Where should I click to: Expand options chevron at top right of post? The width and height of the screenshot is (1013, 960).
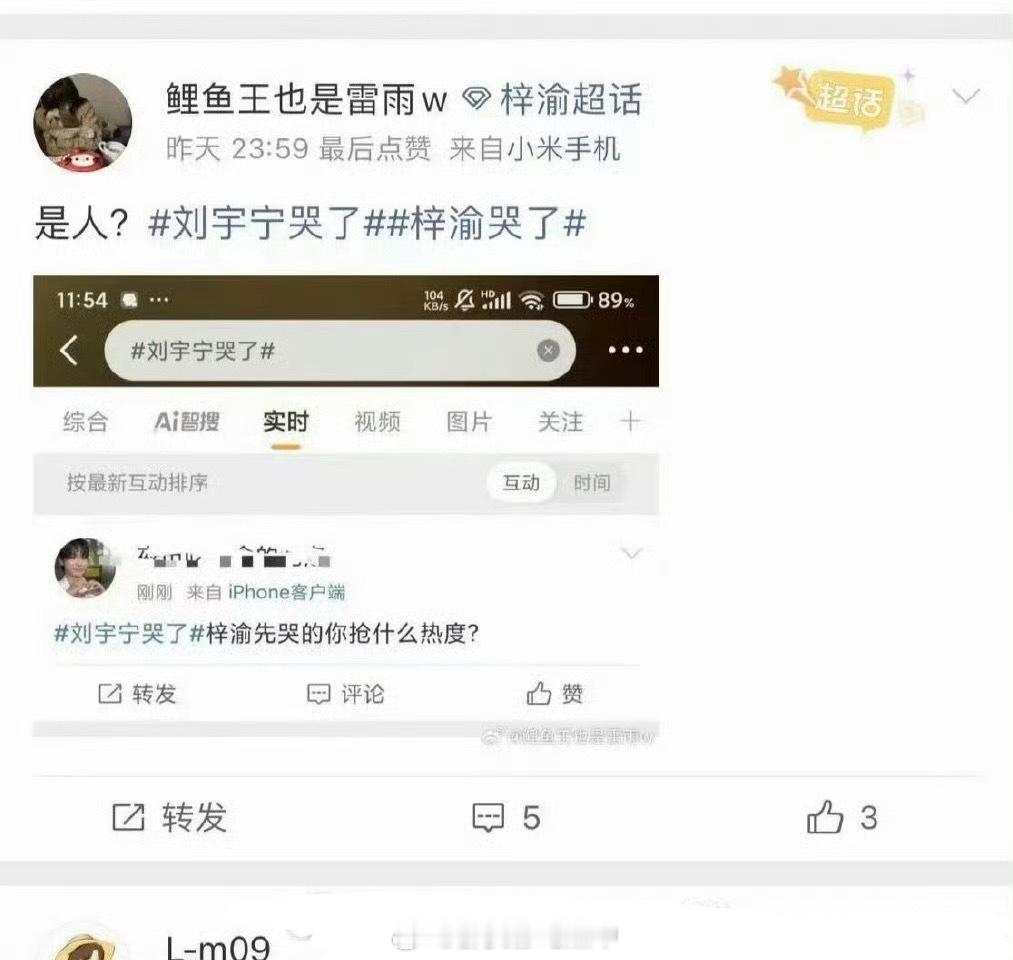966,96
